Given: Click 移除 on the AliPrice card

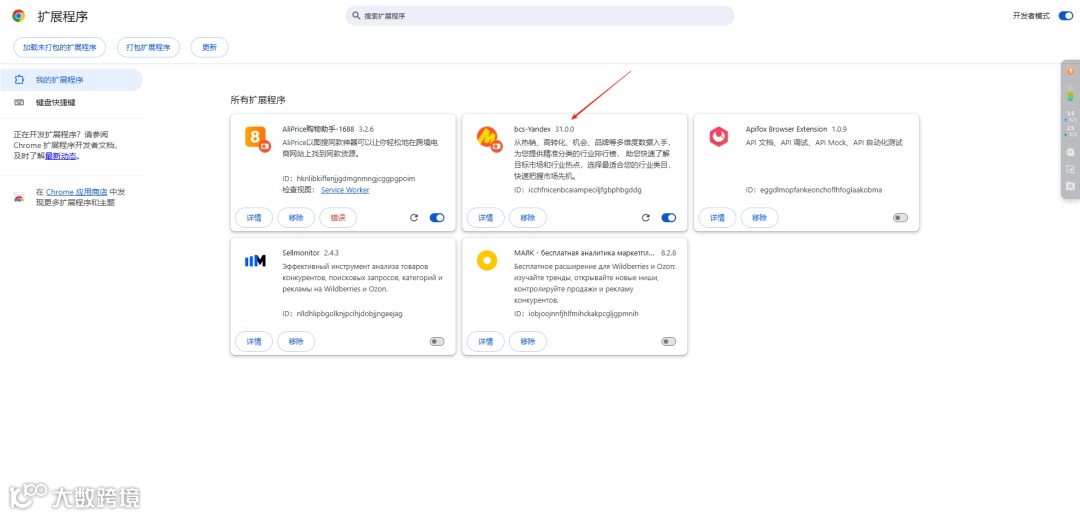Looking at the screenshot, I should point(296,218).
